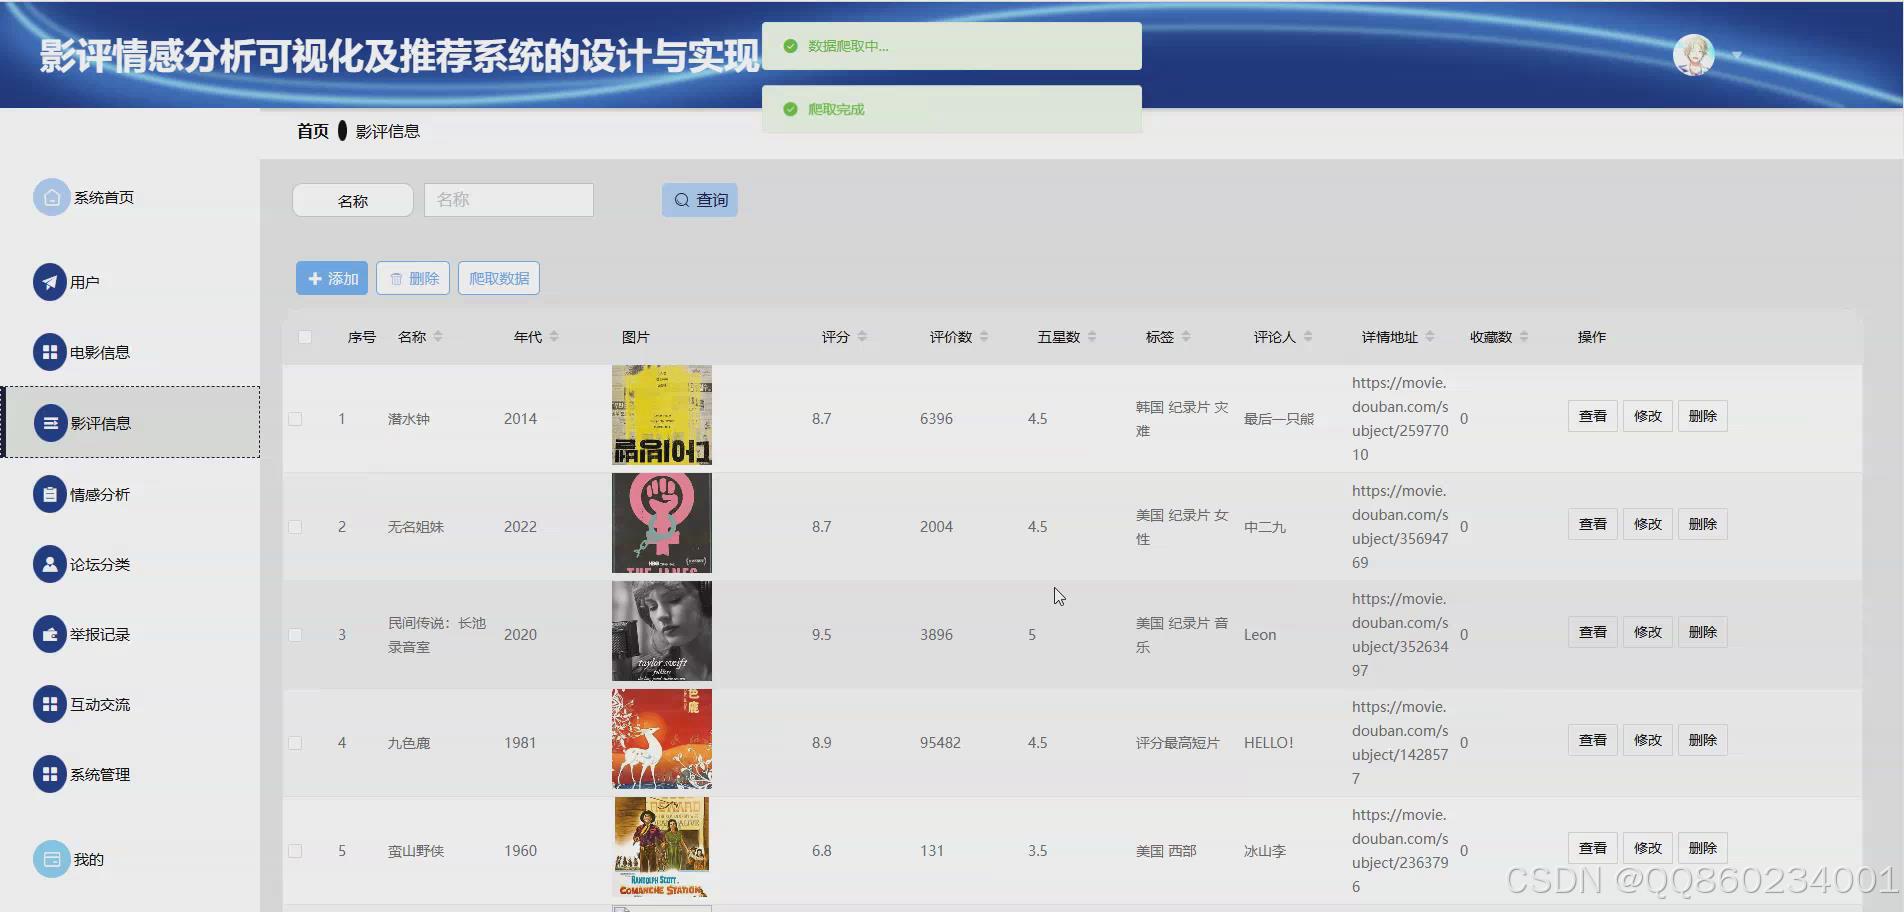
Task: Click the 影评信息 list icon
Action: 50,423
